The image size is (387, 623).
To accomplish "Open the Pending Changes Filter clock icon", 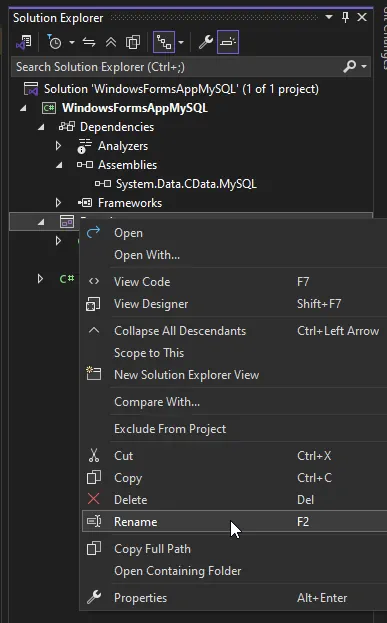I will [55, 42].
